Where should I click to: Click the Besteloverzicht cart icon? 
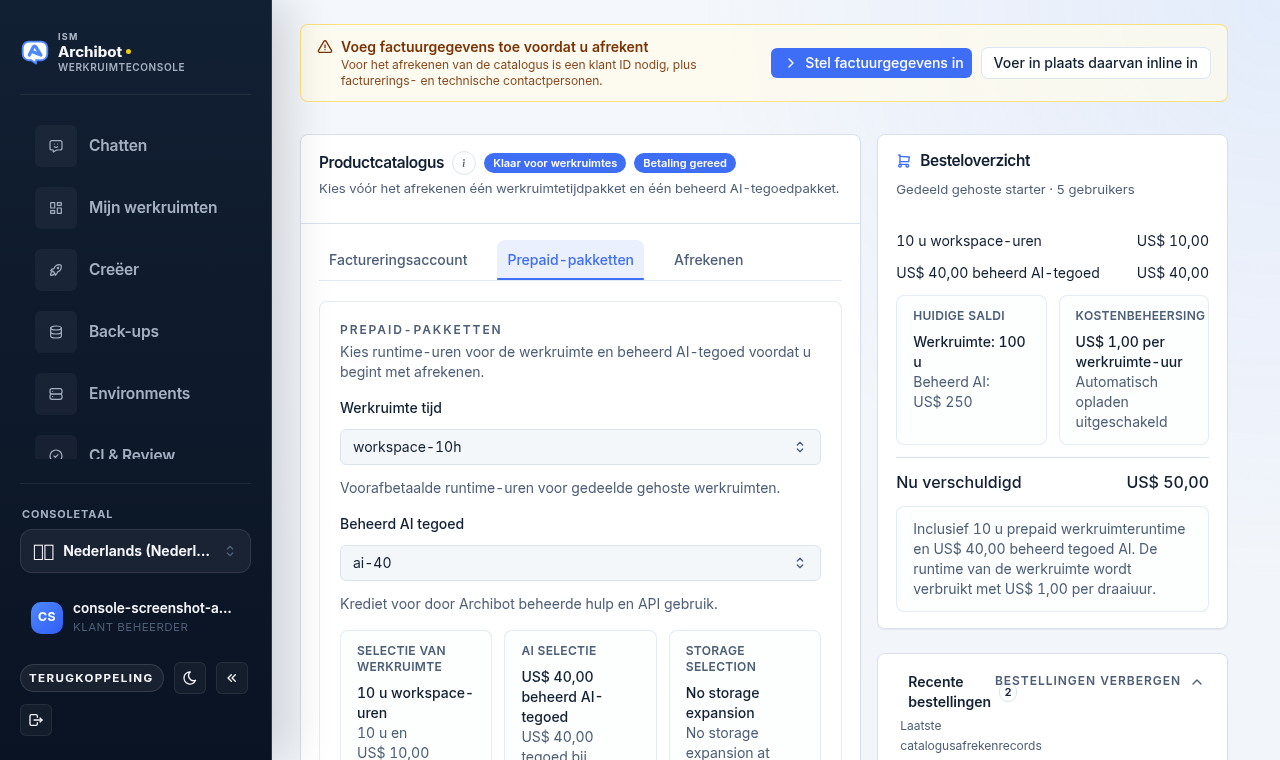[904, 161]
